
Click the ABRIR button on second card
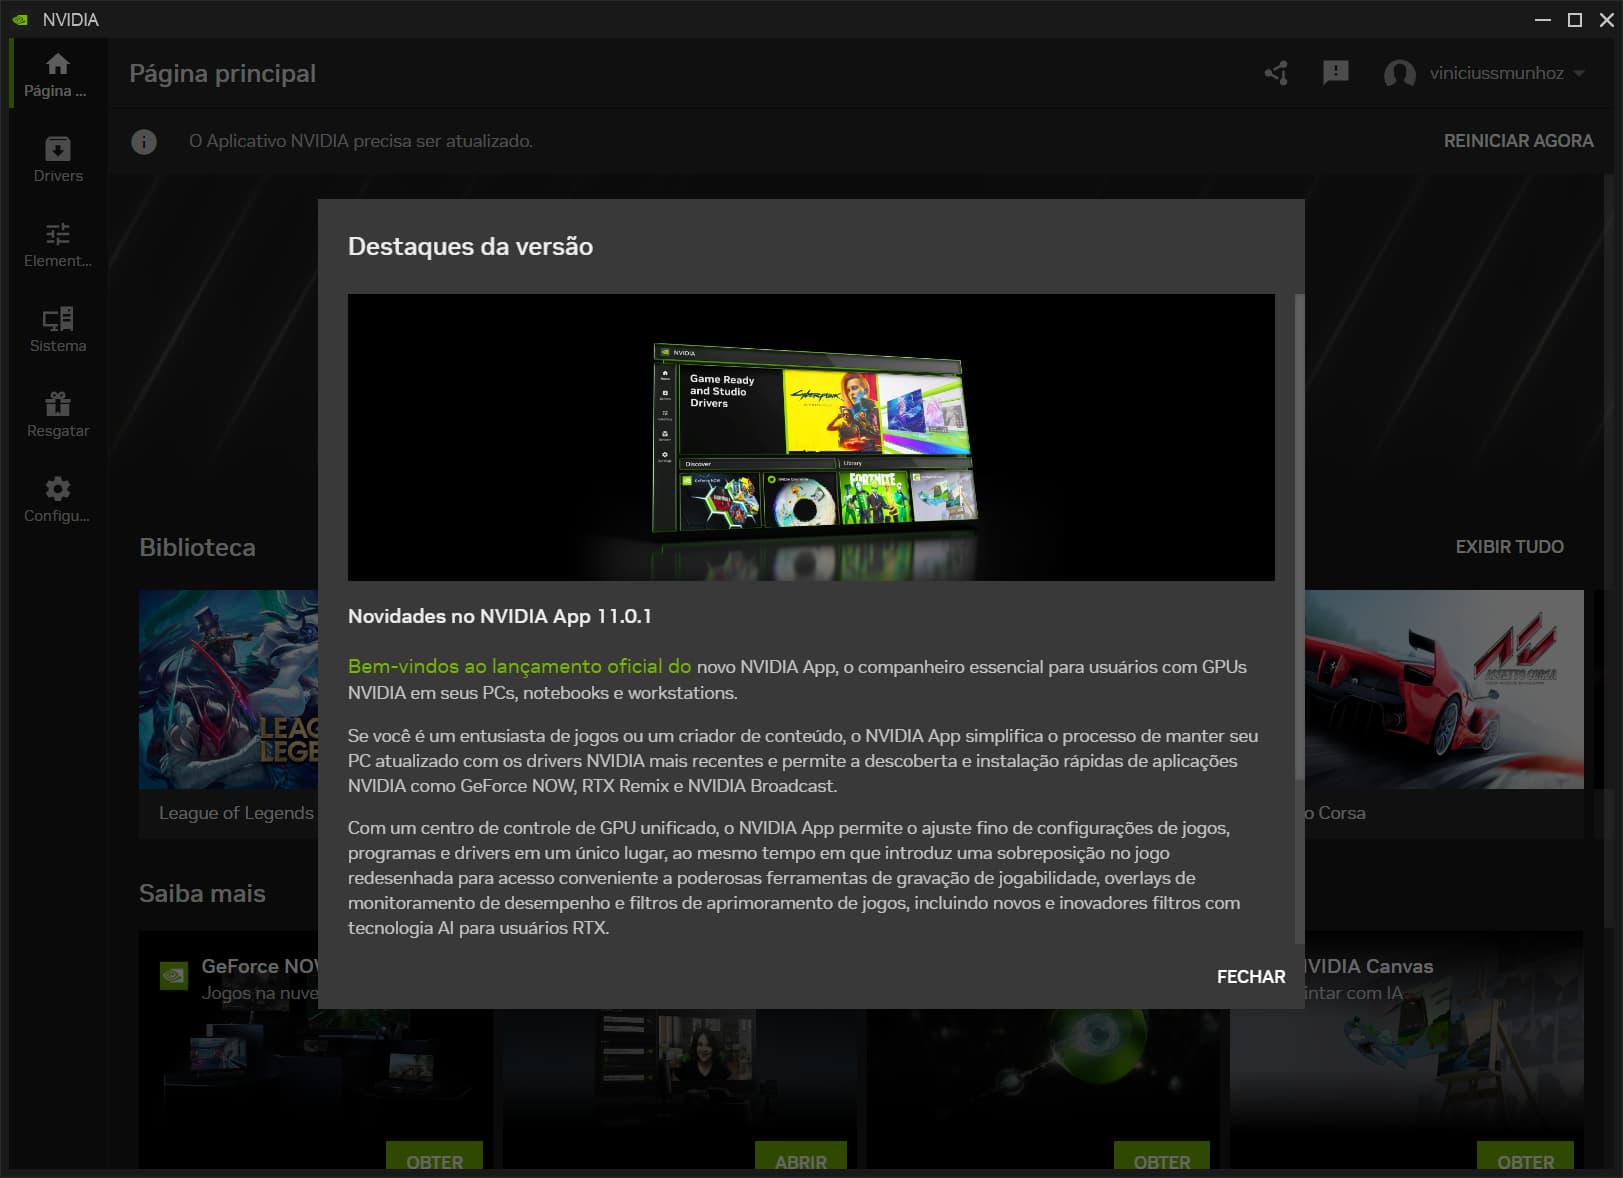(801, 1158)
